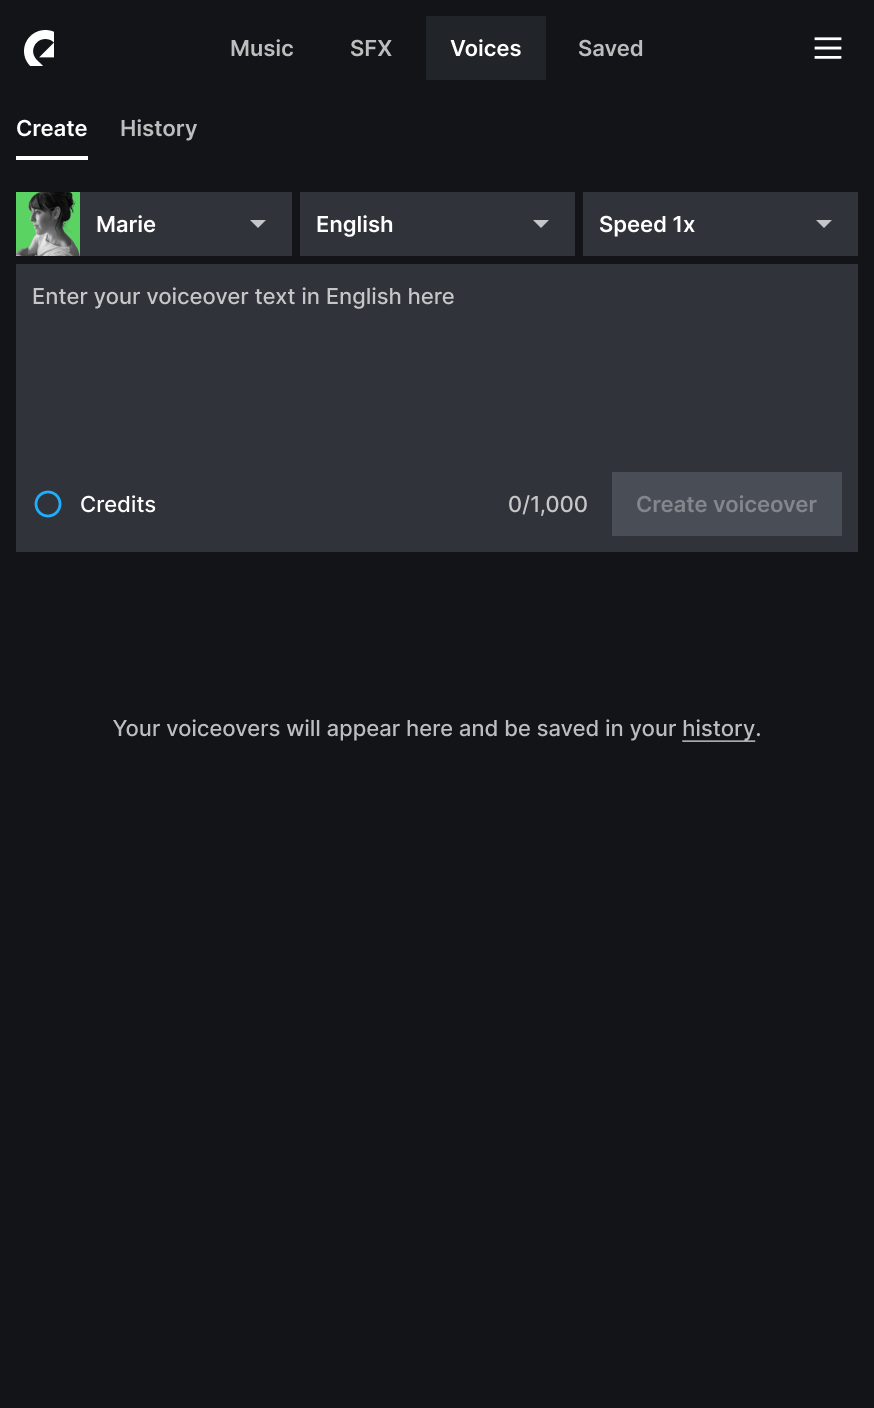Go to the Saved tab

pyautogui.click(x=610, y=48)
